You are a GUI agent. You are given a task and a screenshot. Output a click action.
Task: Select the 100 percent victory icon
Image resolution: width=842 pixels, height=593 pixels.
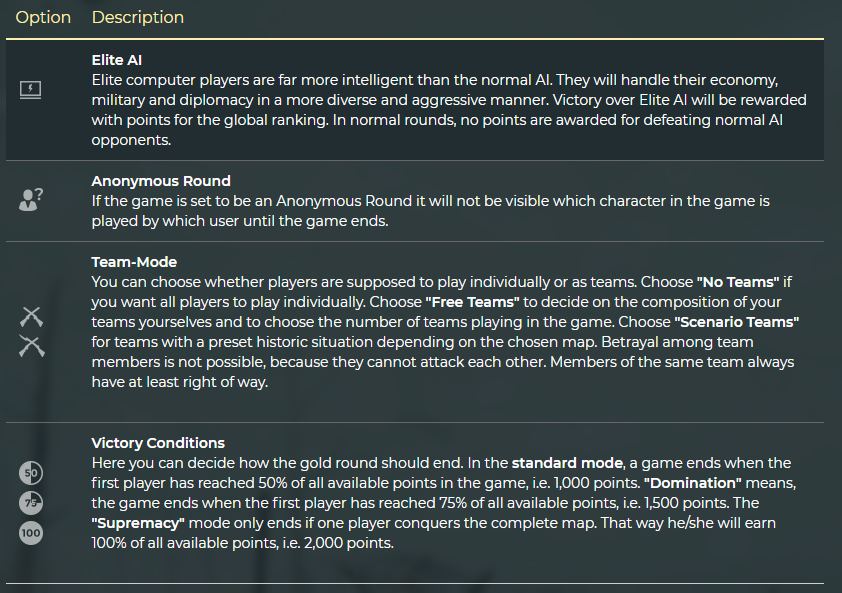pyautogui.click(x=31, y=533)
